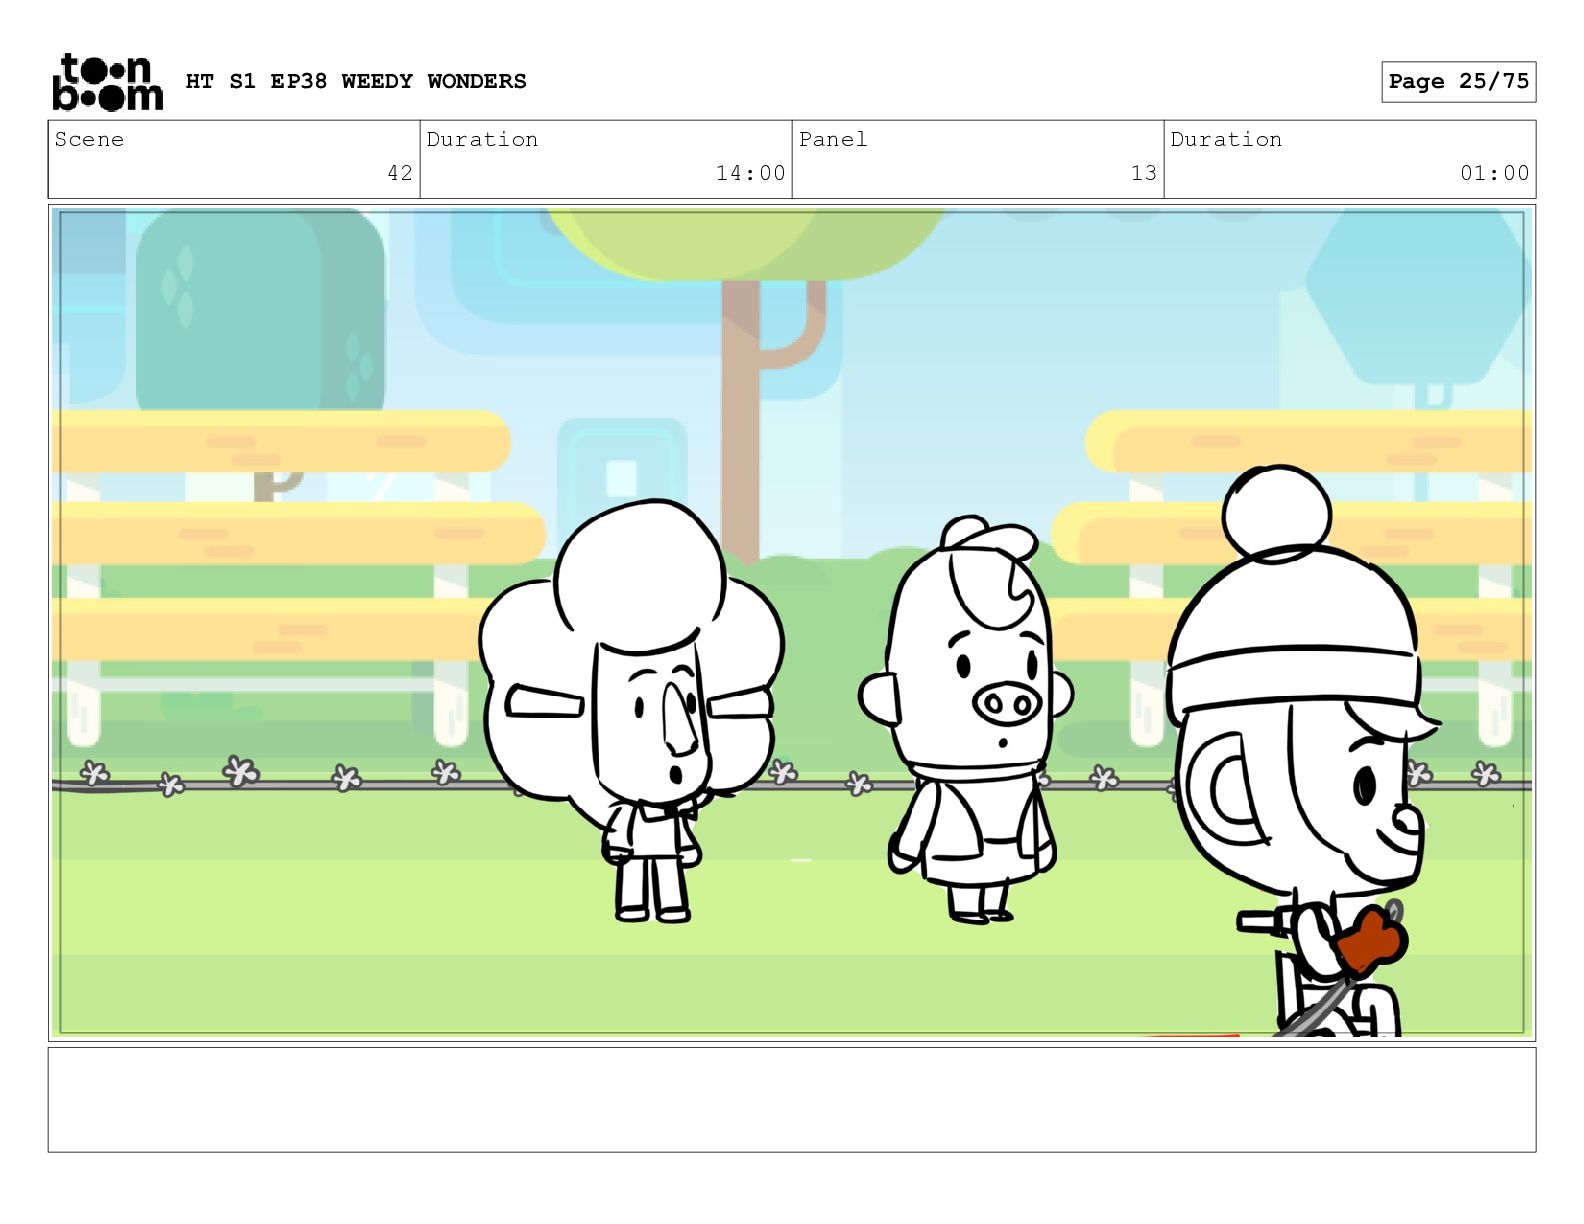This screenshot has width=1584, height=1224.
Task: Click the empty notes box below panel
Action: 792,1099
